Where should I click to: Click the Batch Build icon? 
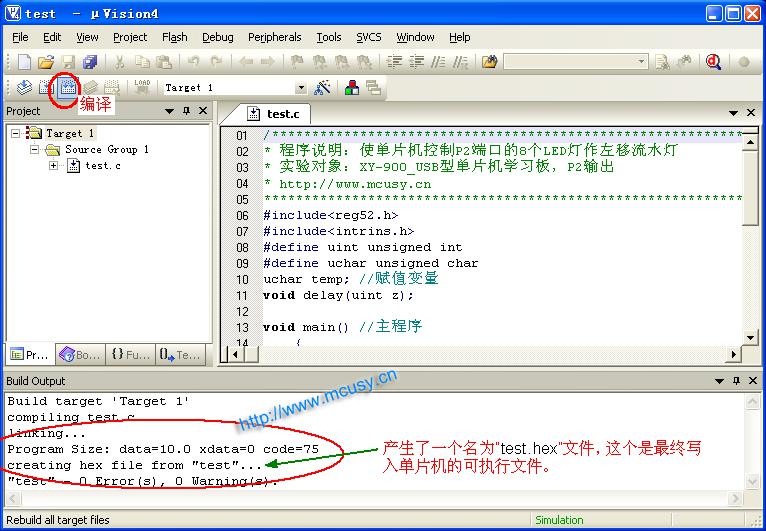(x=90, y=87)
